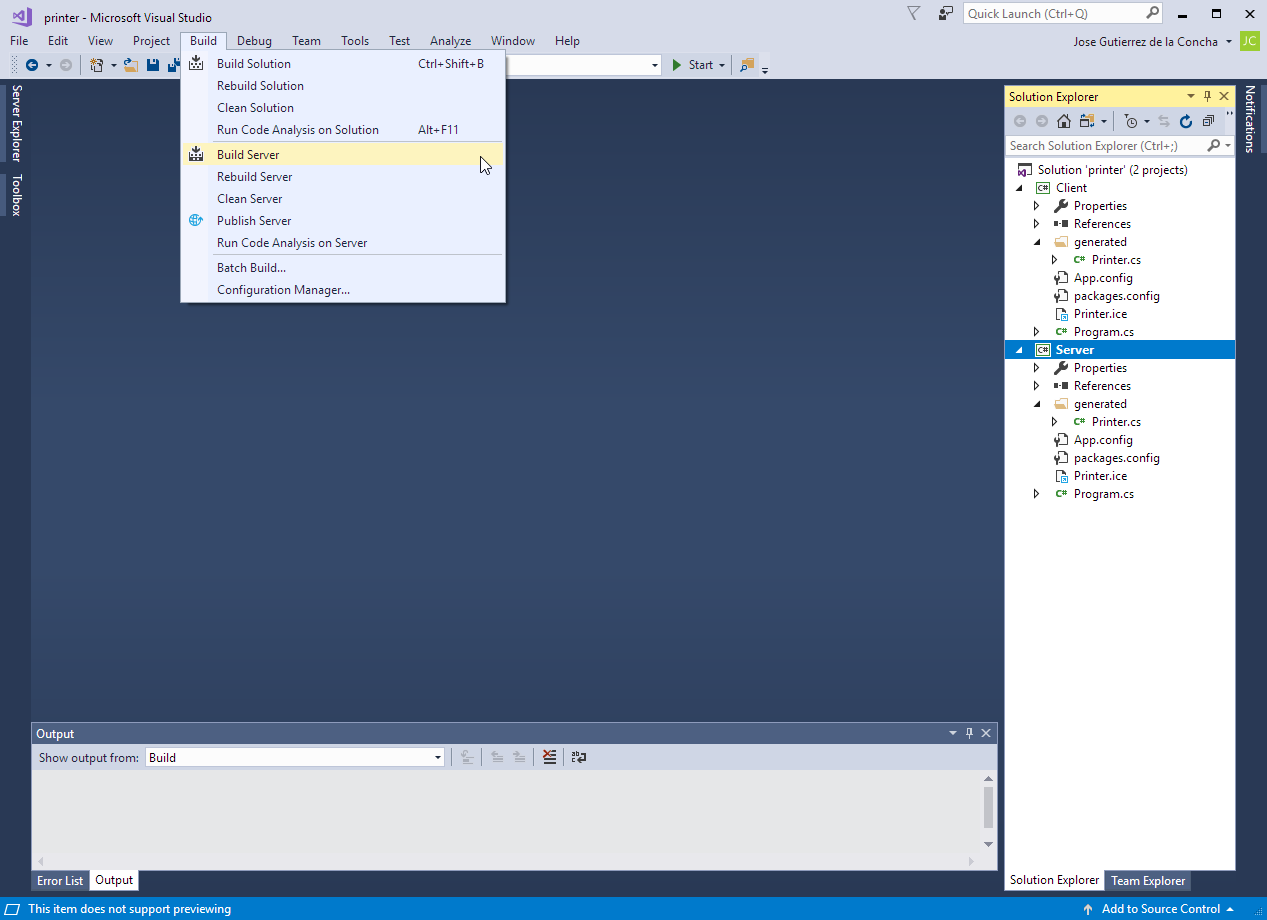The height and width of the screenshot is (920, 1267).
Task: Choose Configuration Manager menu entry
Action: pyautogui.click(x=283, y=290)
